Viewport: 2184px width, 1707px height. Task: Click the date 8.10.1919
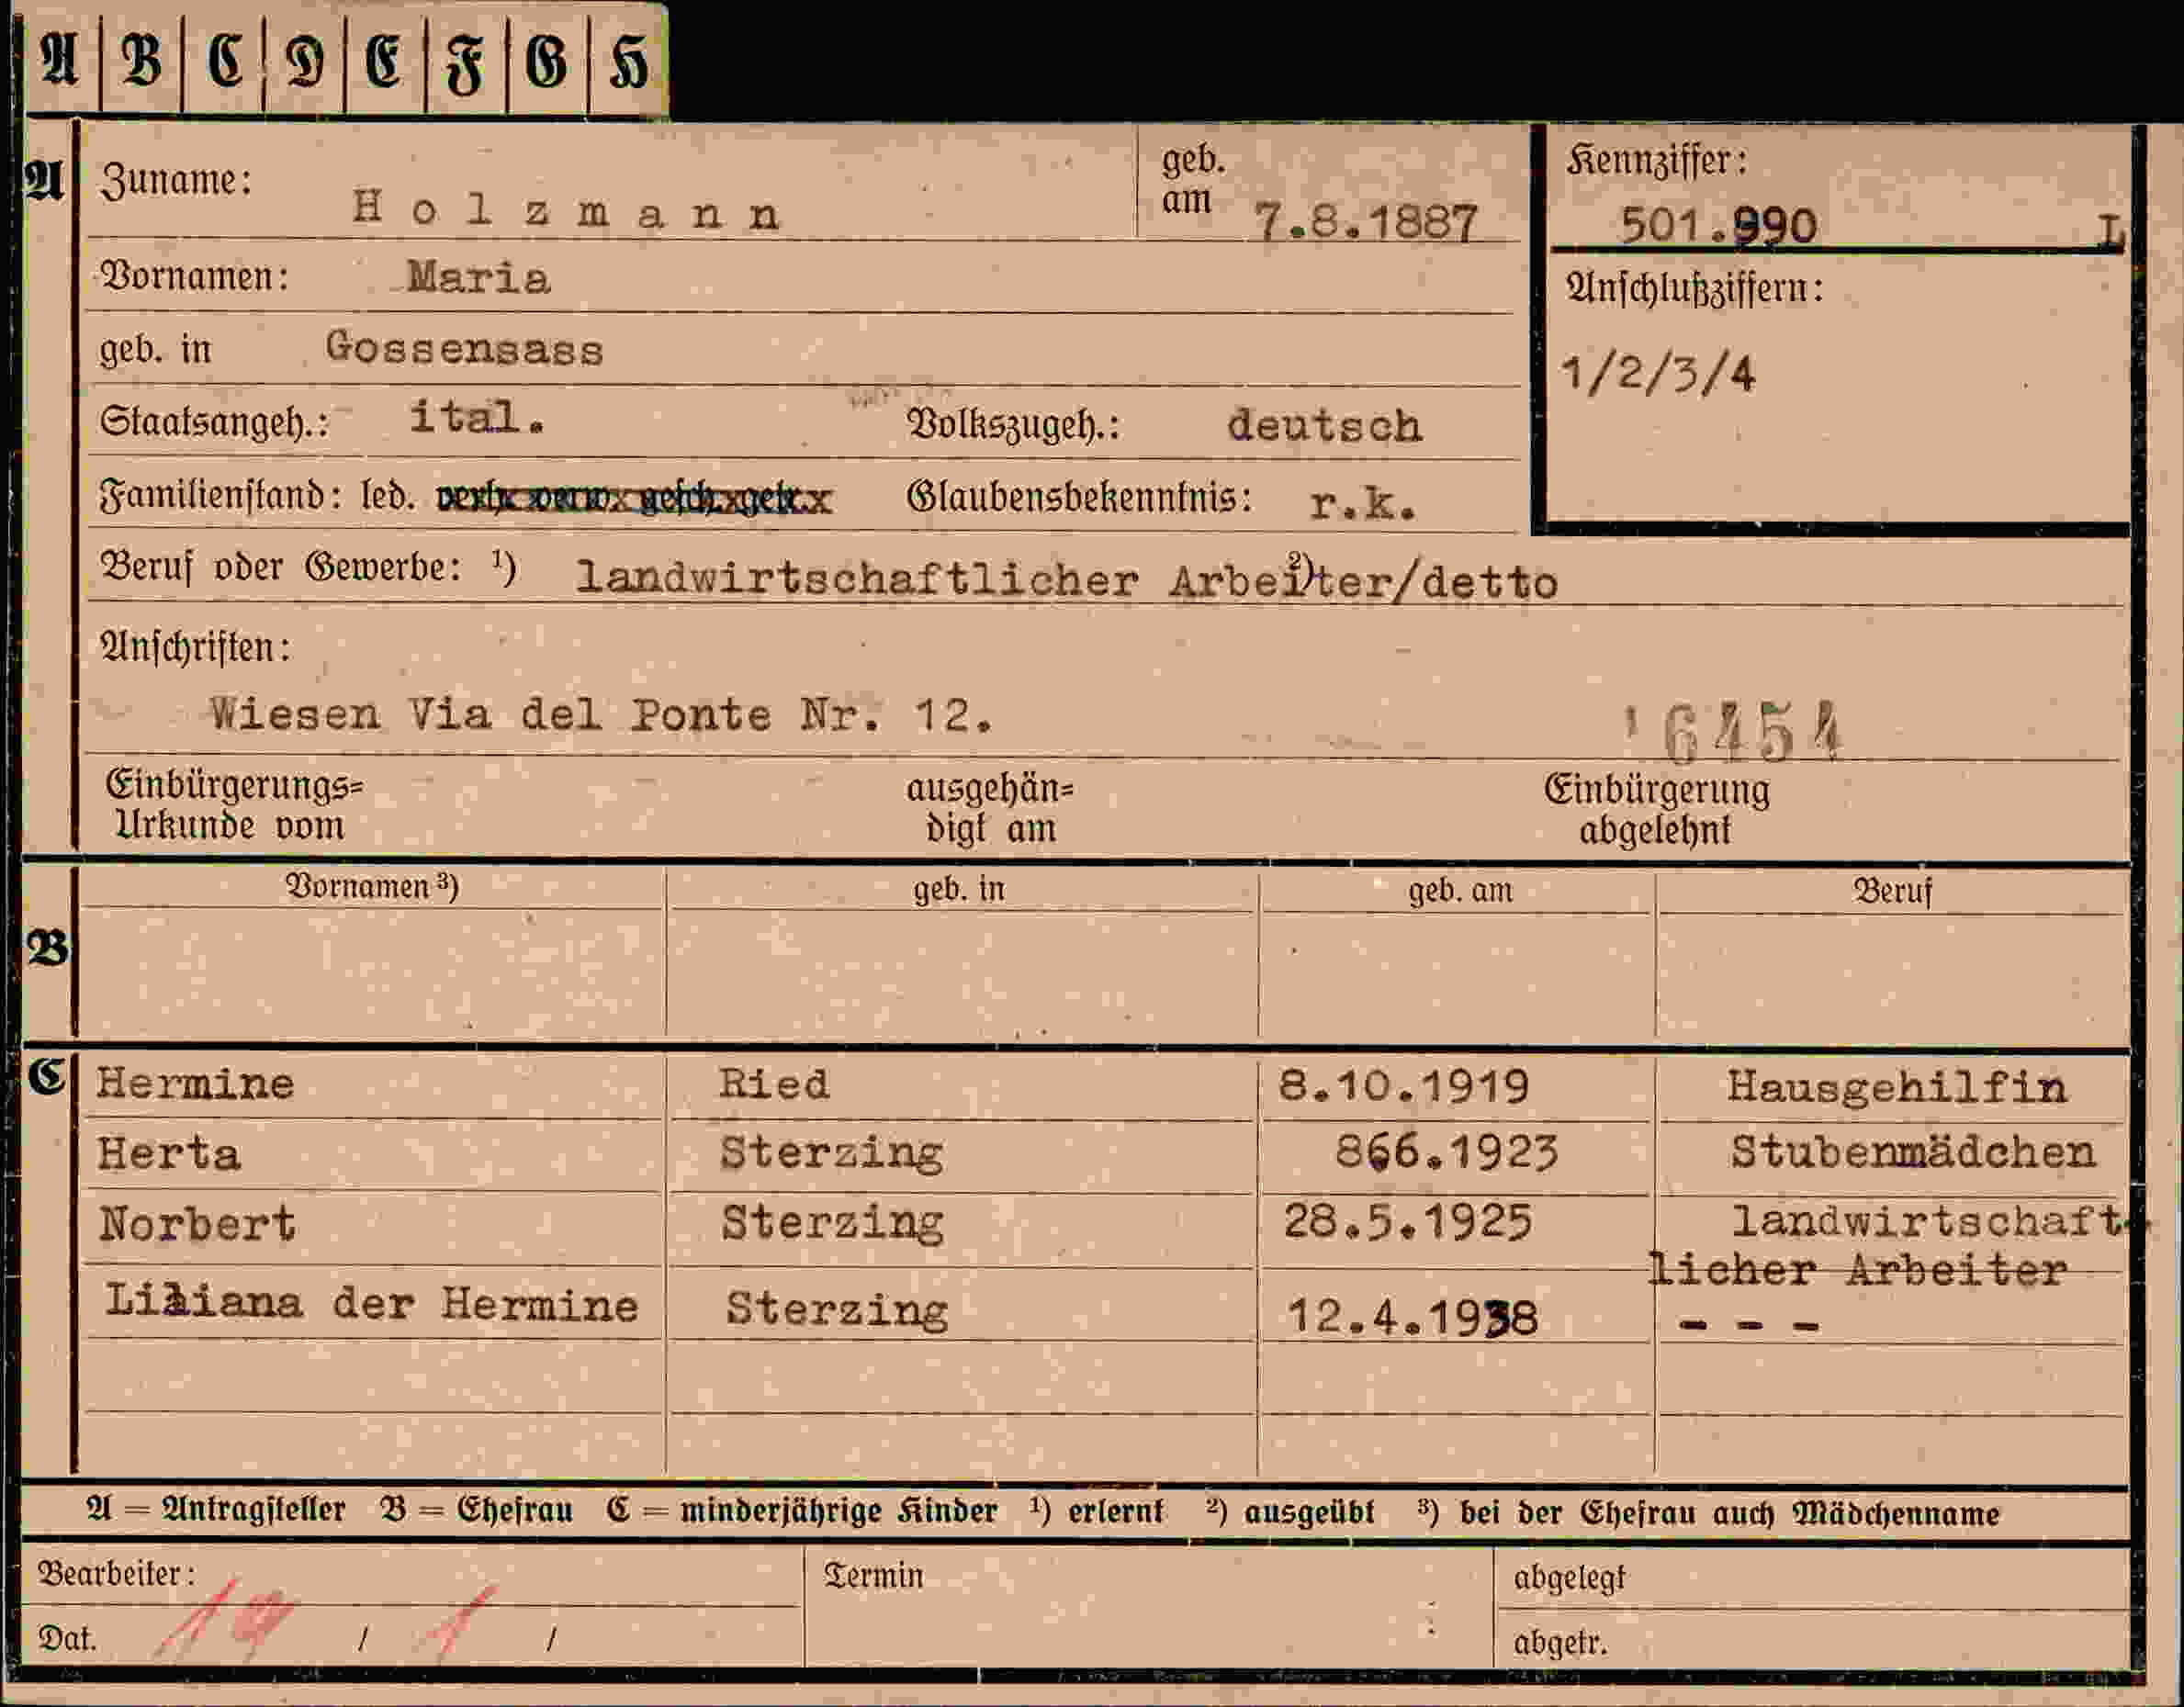click(1404, 1086)
